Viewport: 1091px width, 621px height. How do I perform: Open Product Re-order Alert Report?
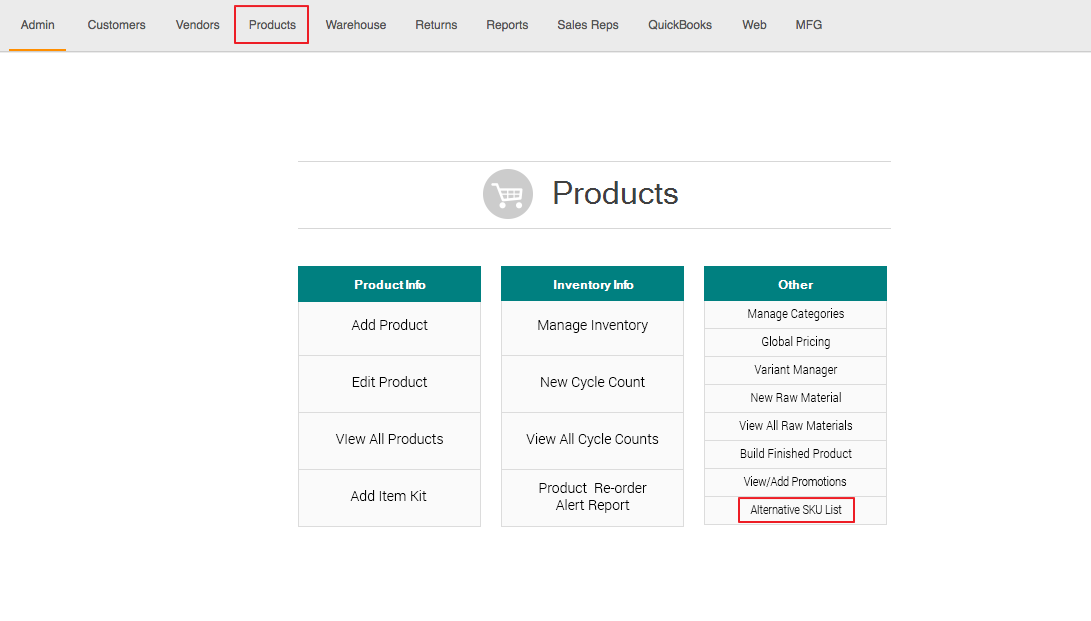(x=592, y=496)
